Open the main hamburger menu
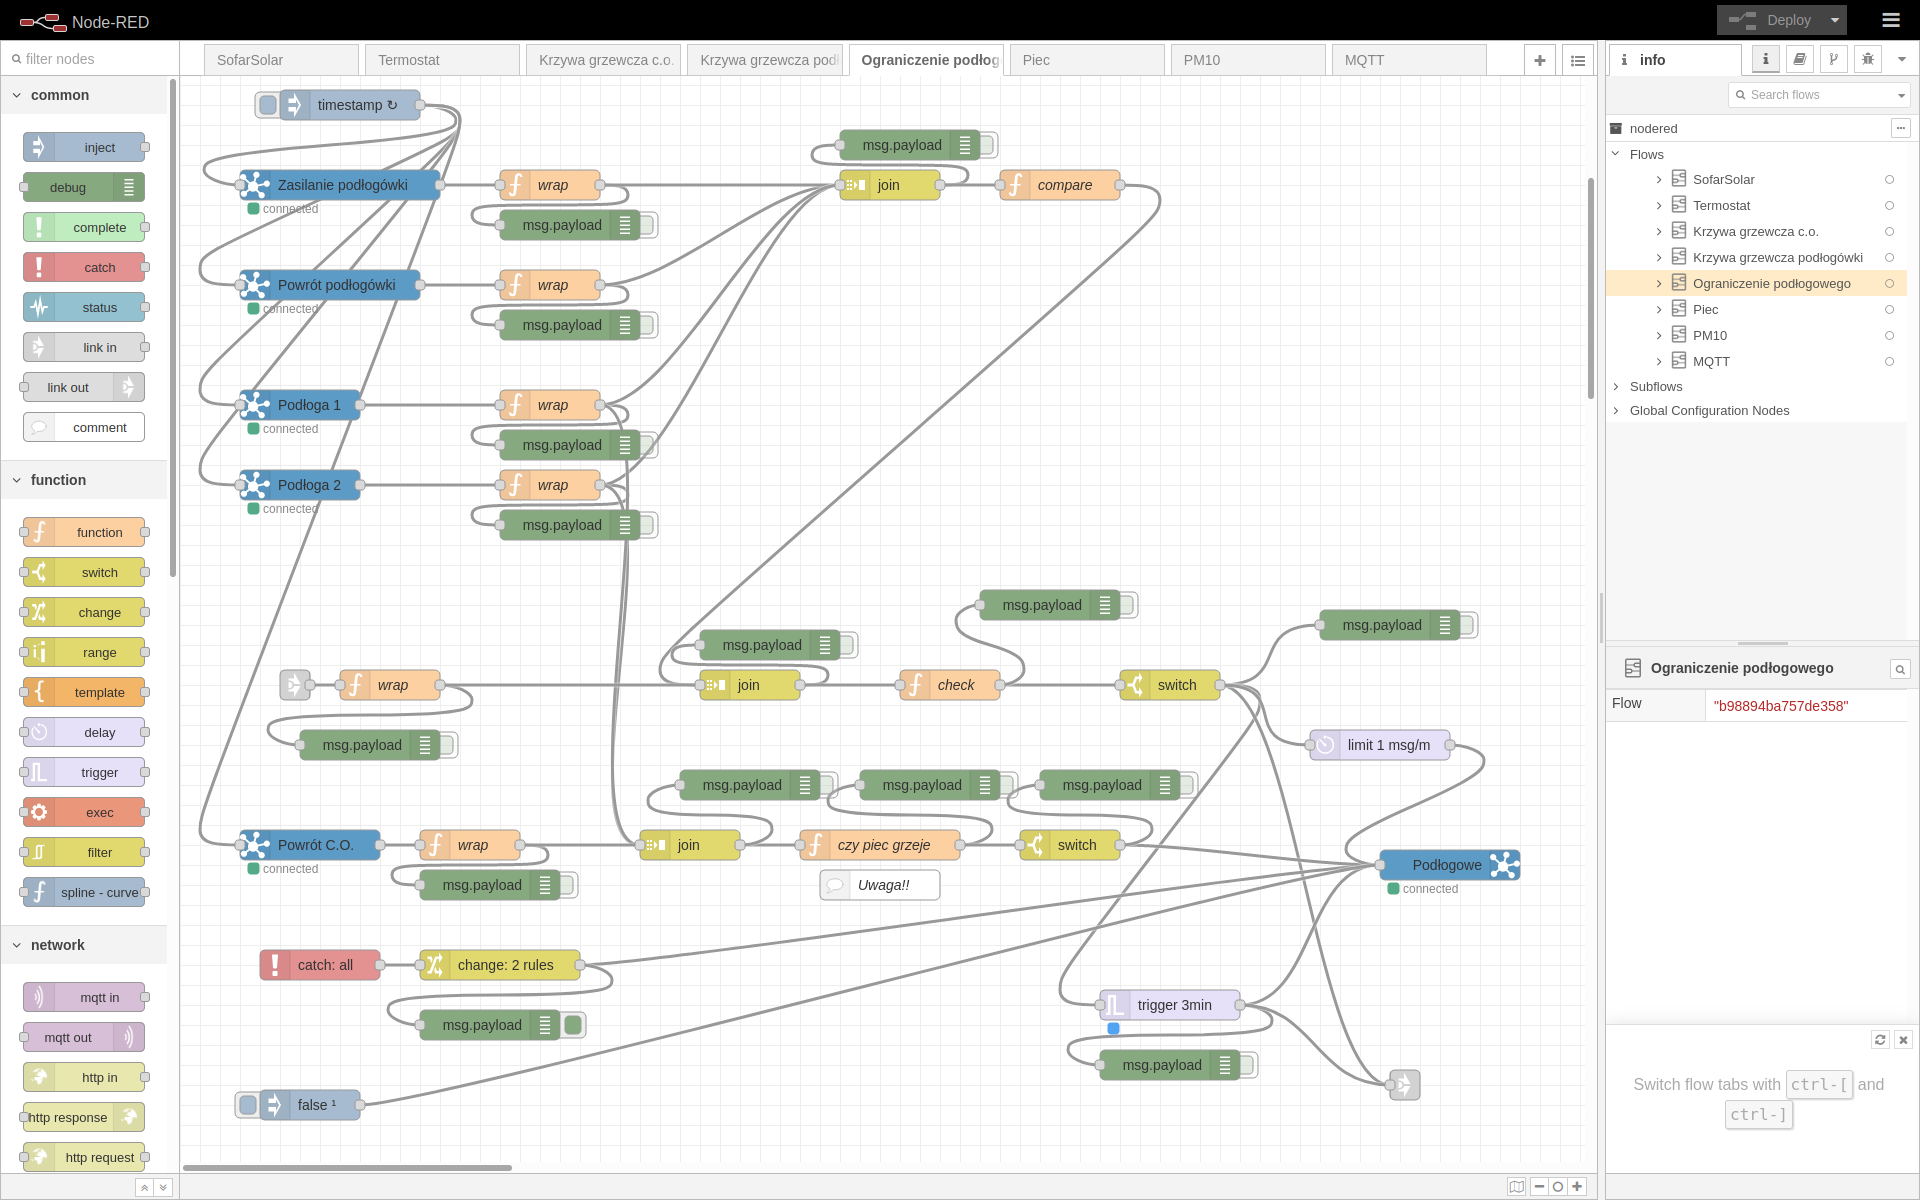Screen dimensions: 1920x1200 [x=1890, y=20]
